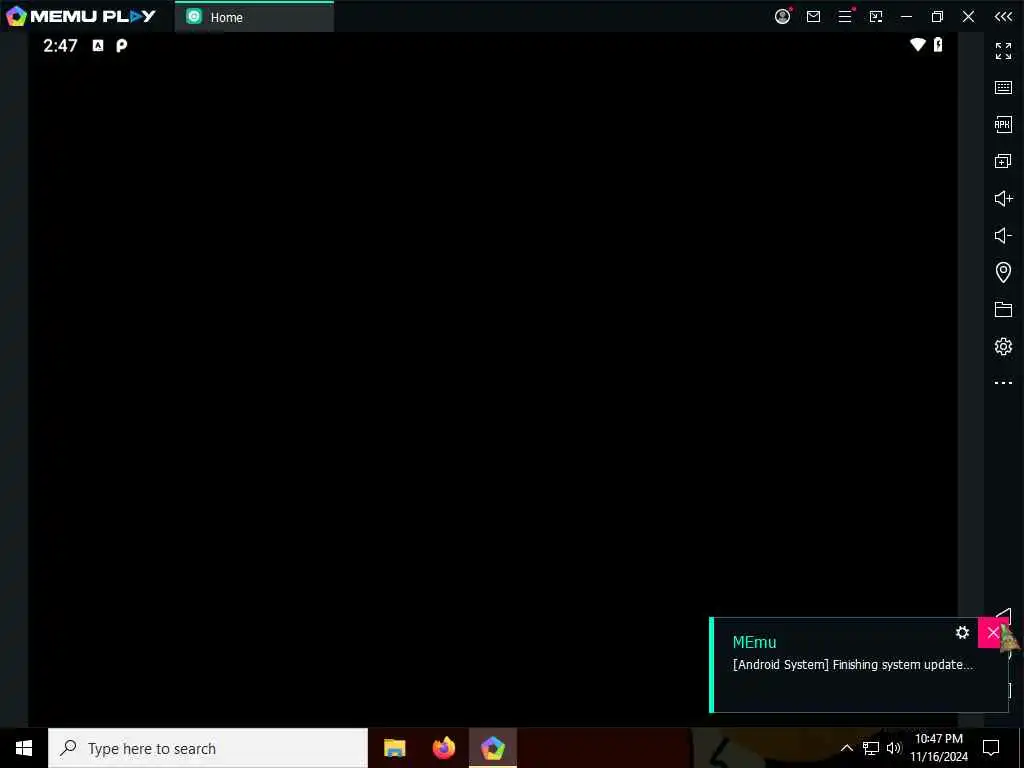
Task: Open Windows action center notifications
Action: click(991, 748)
